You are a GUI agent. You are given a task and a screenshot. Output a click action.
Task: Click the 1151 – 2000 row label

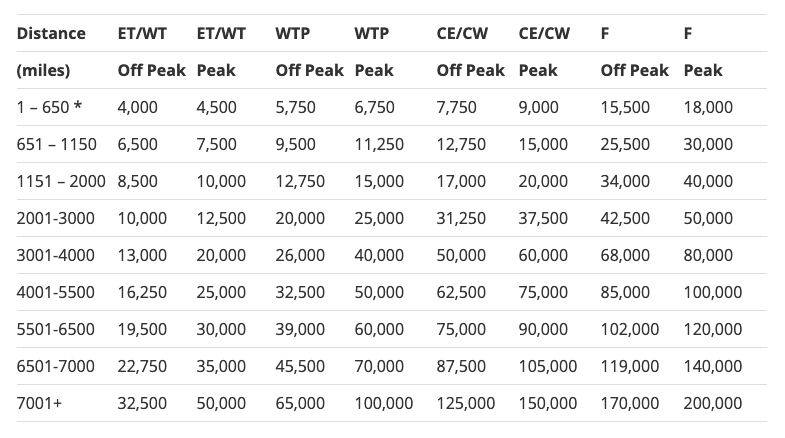[61, 181]
